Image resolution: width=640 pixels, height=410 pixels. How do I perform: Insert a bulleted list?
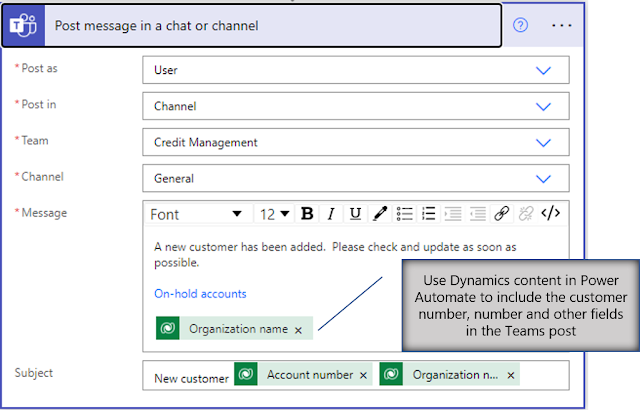tap(405, 213)
